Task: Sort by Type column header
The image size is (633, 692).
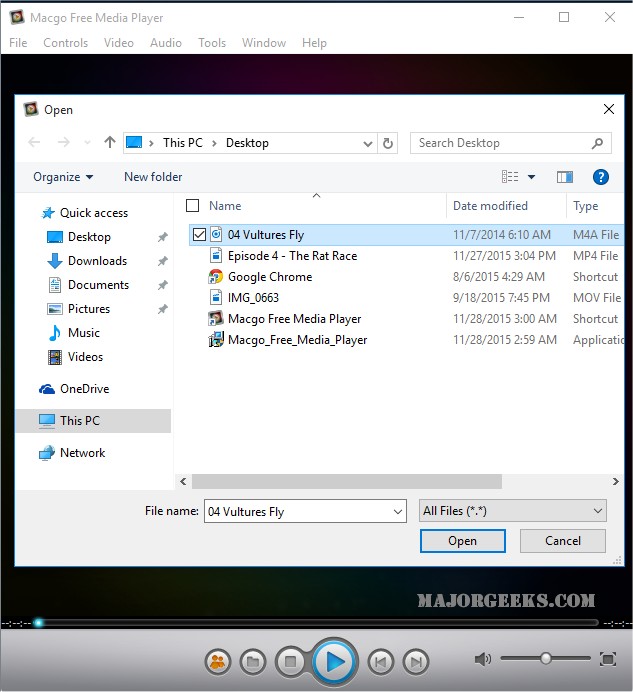Action: pyautogui.click(x=586, y=206)
